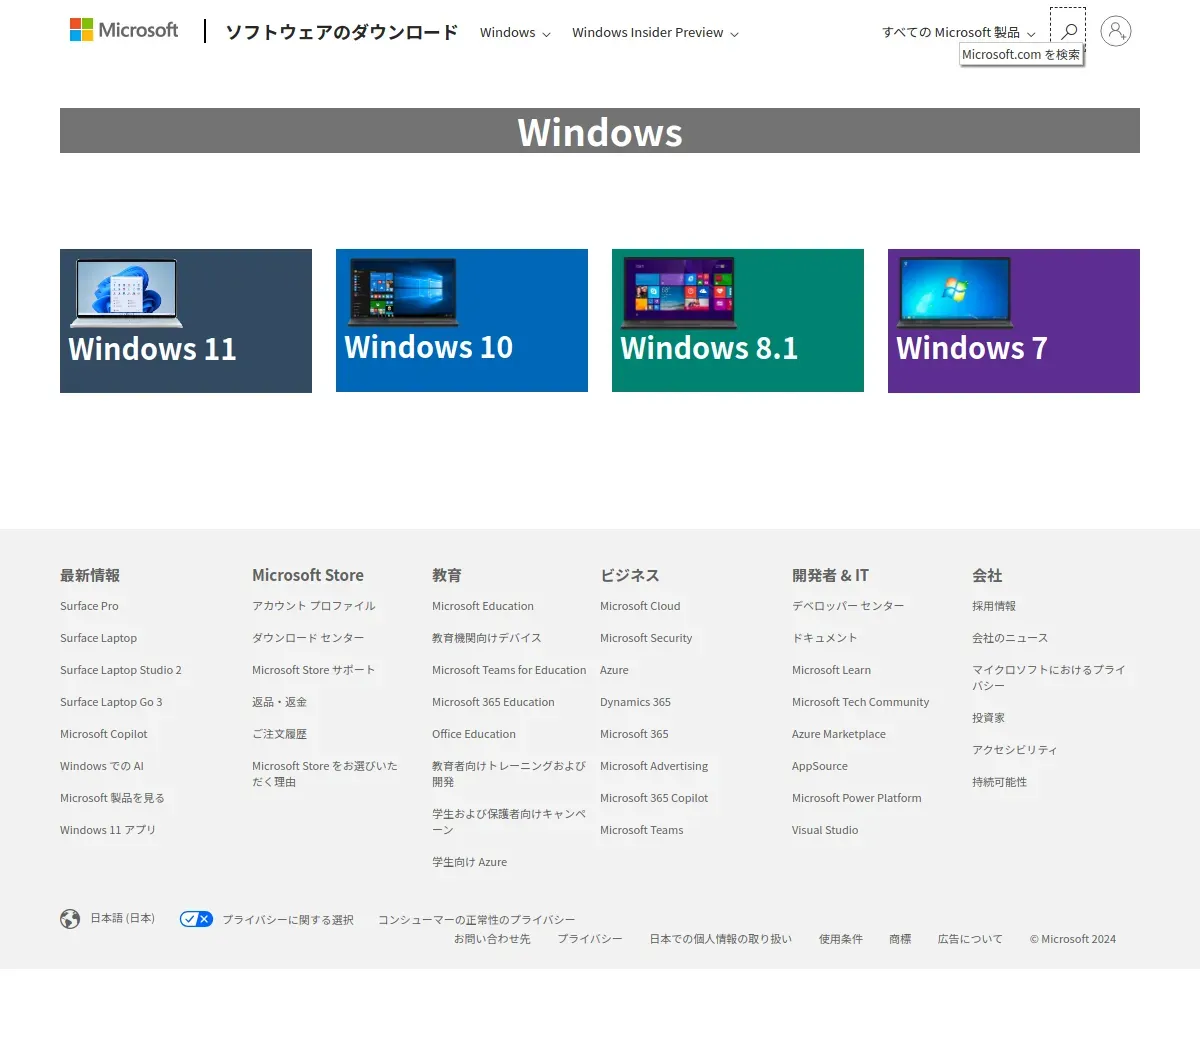Open 教育機関向けデバイス link

[x=487, y=638]
